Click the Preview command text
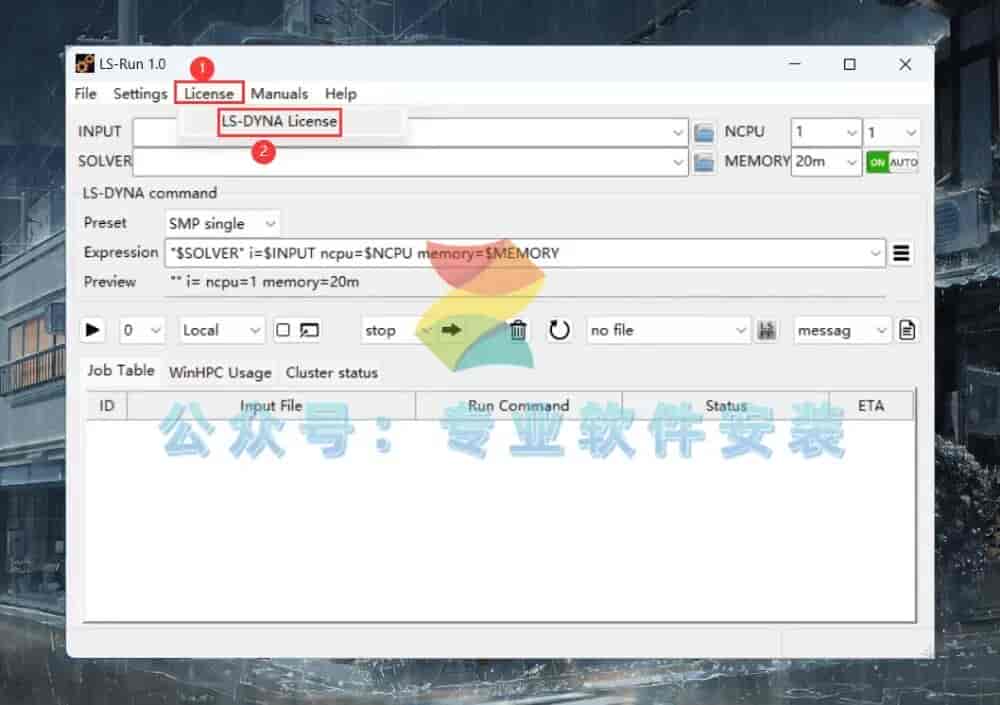 click(x=265, y=282)
